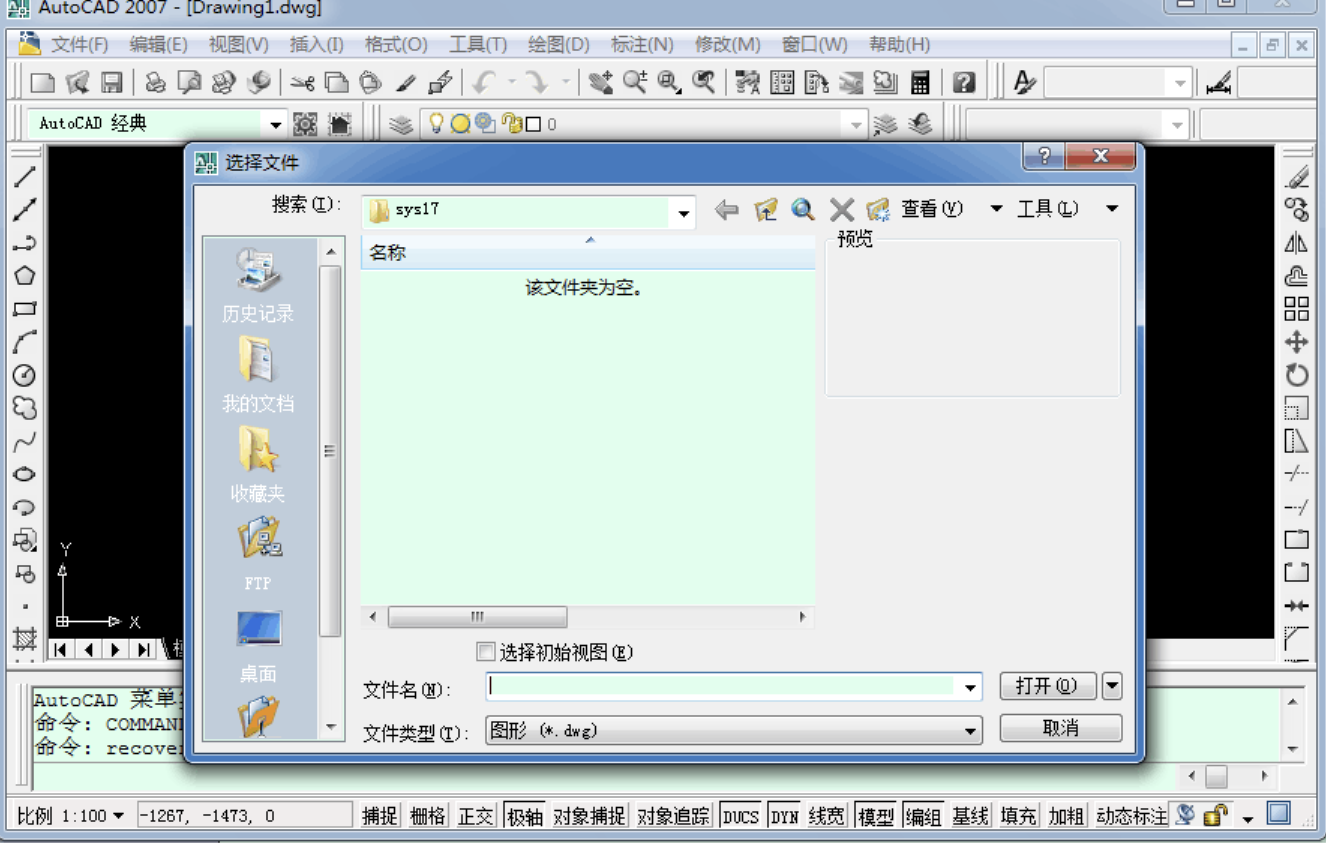Click the Match Properties brush icon
Screen dimensions: 1326x844
click(406, 82)
